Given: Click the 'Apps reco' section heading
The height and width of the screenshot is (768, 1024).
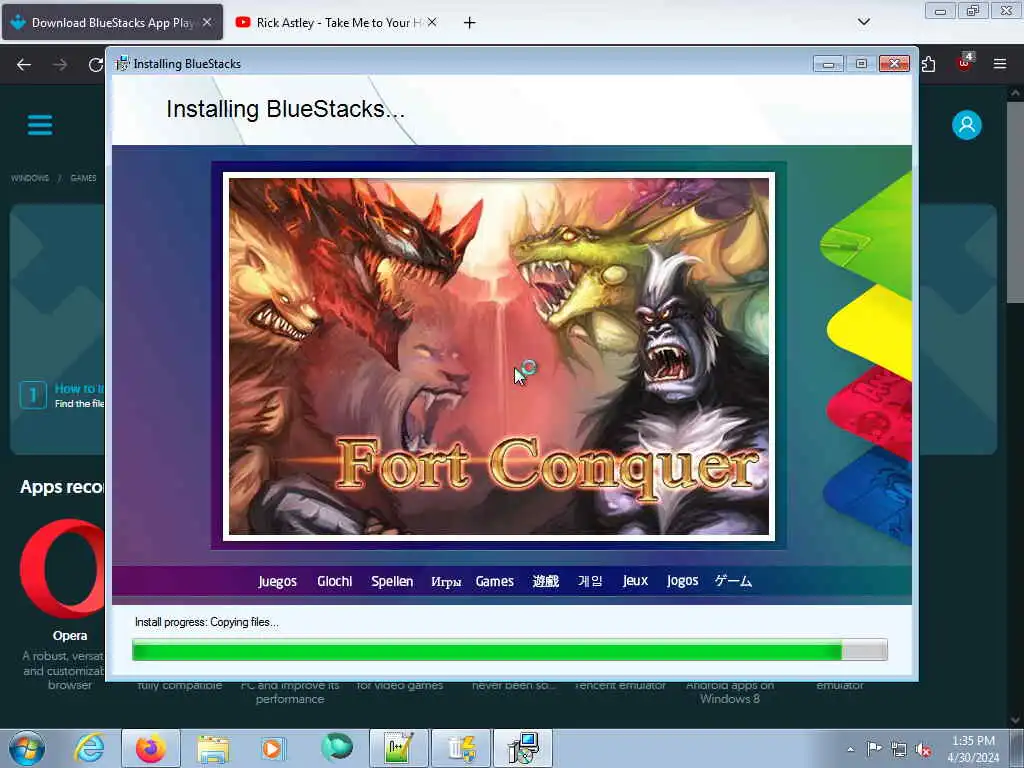Looking at the screenshot, I should [x=61, y=487].
